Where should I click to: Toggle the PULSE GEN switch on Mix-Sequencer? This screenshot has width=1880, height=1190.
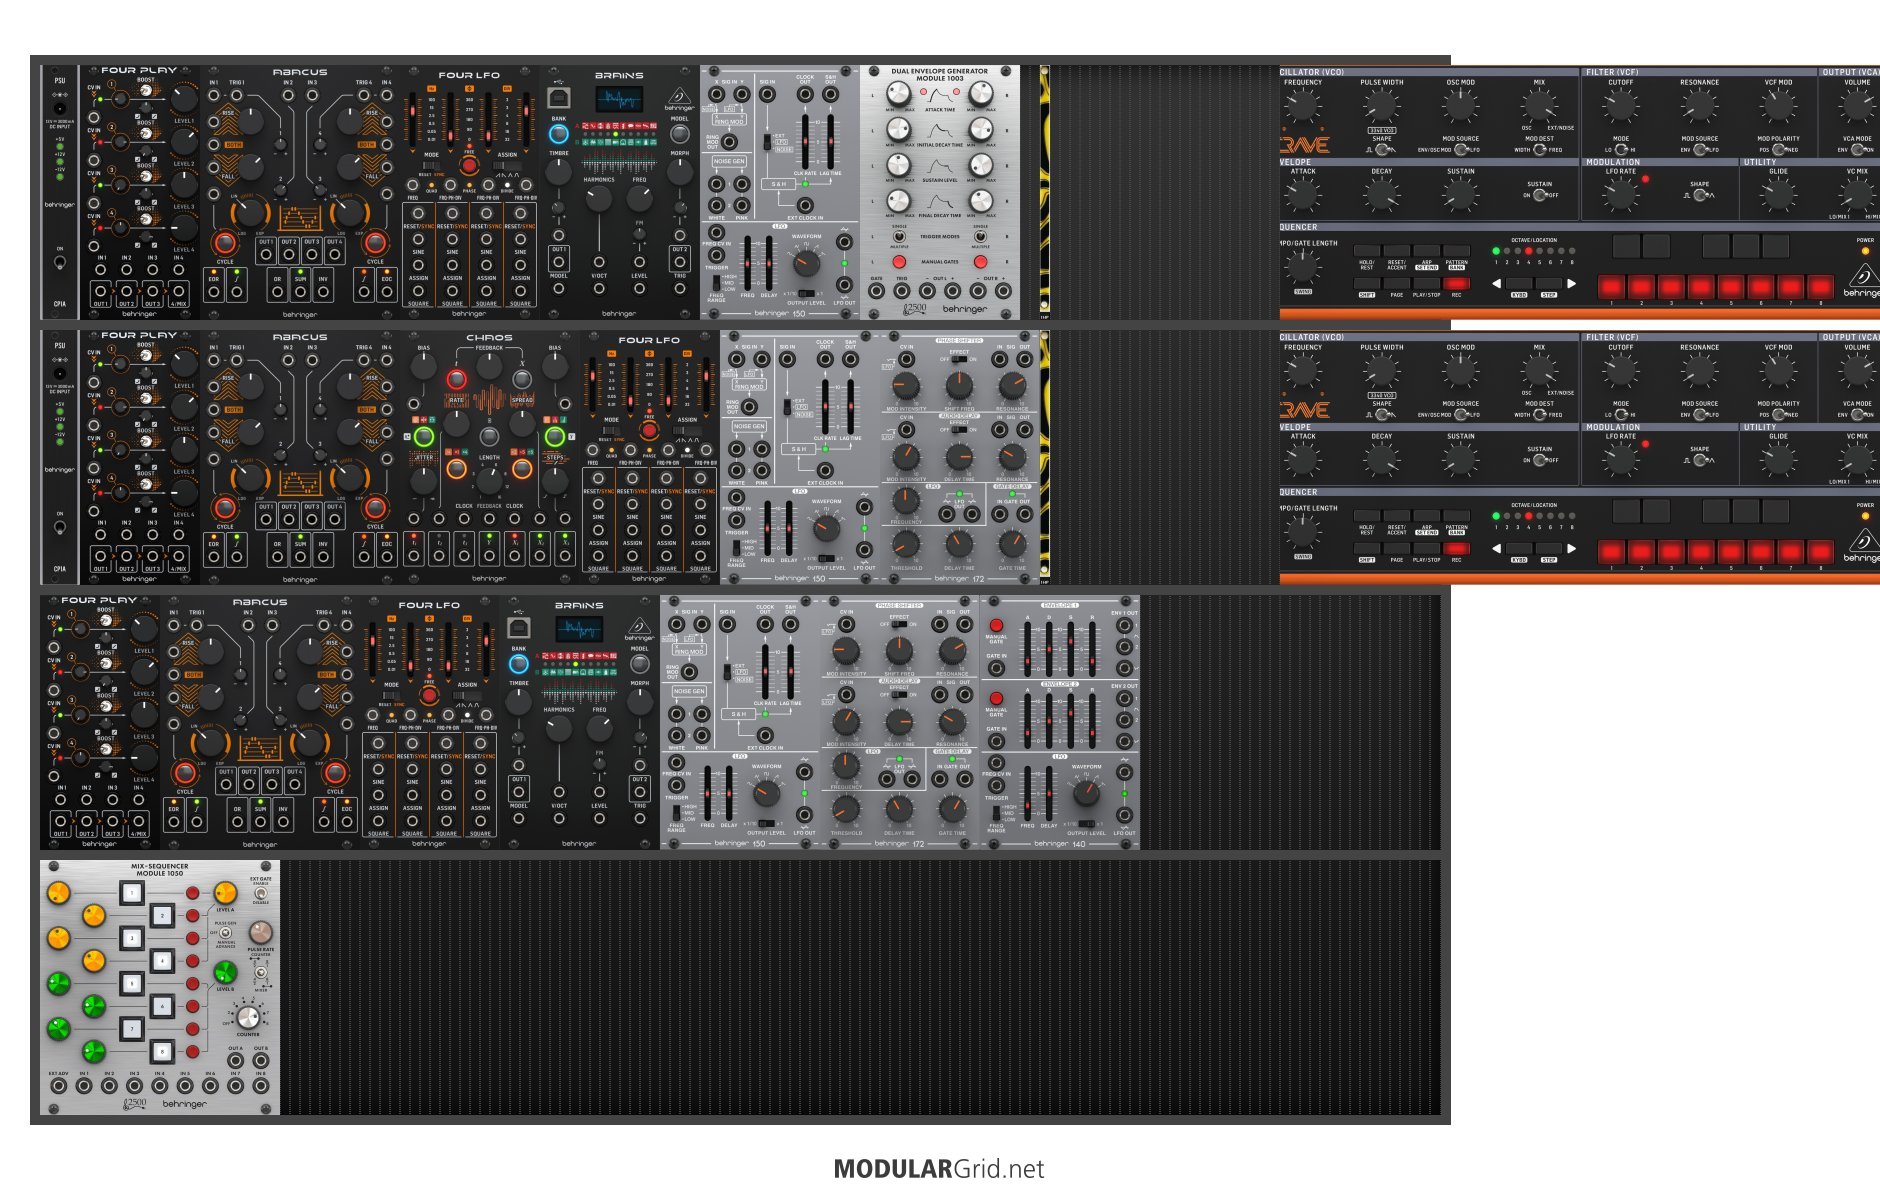[225, 933]
